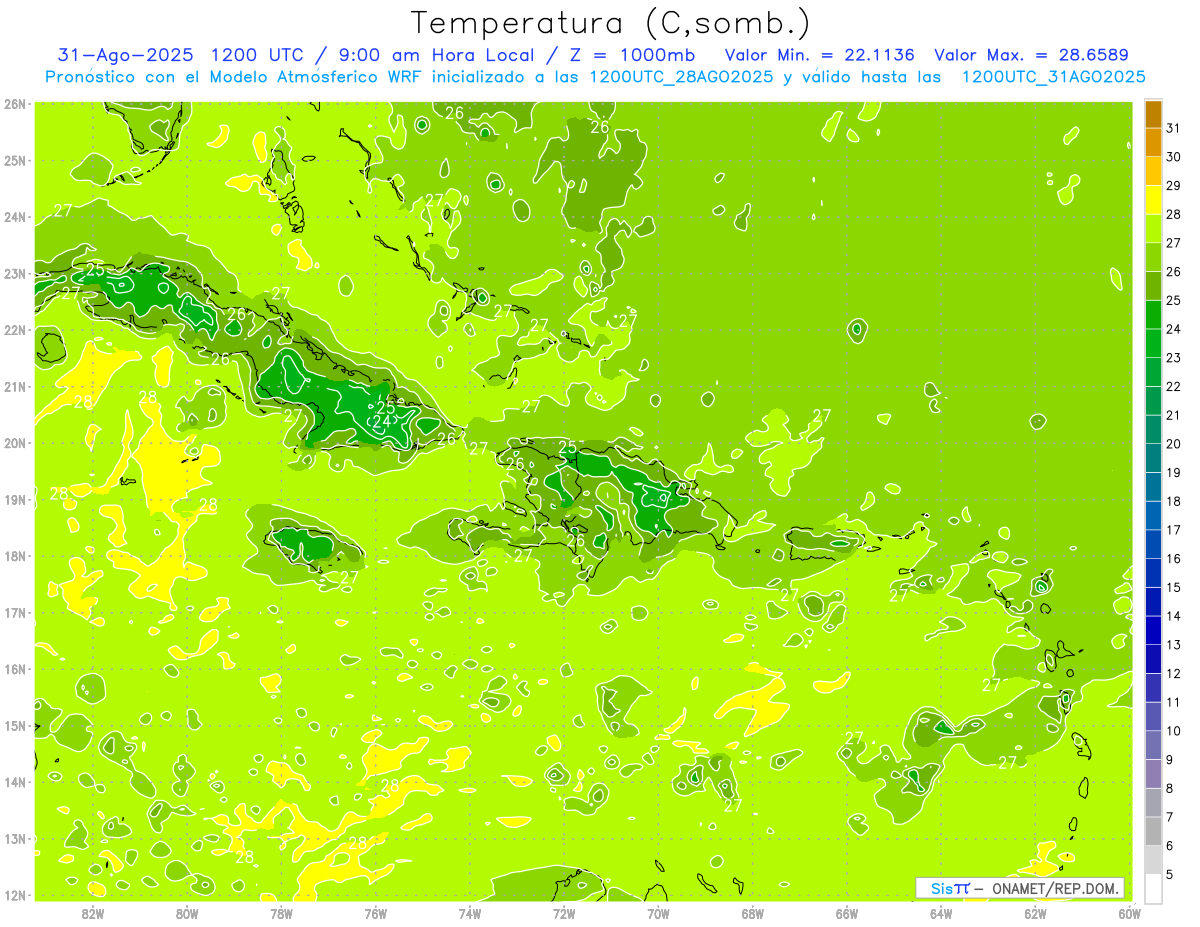This screenshot has width=1200, height=927.
Task: Pick the dark blue swatch between 12 and 13
Action: point(1153,659)
